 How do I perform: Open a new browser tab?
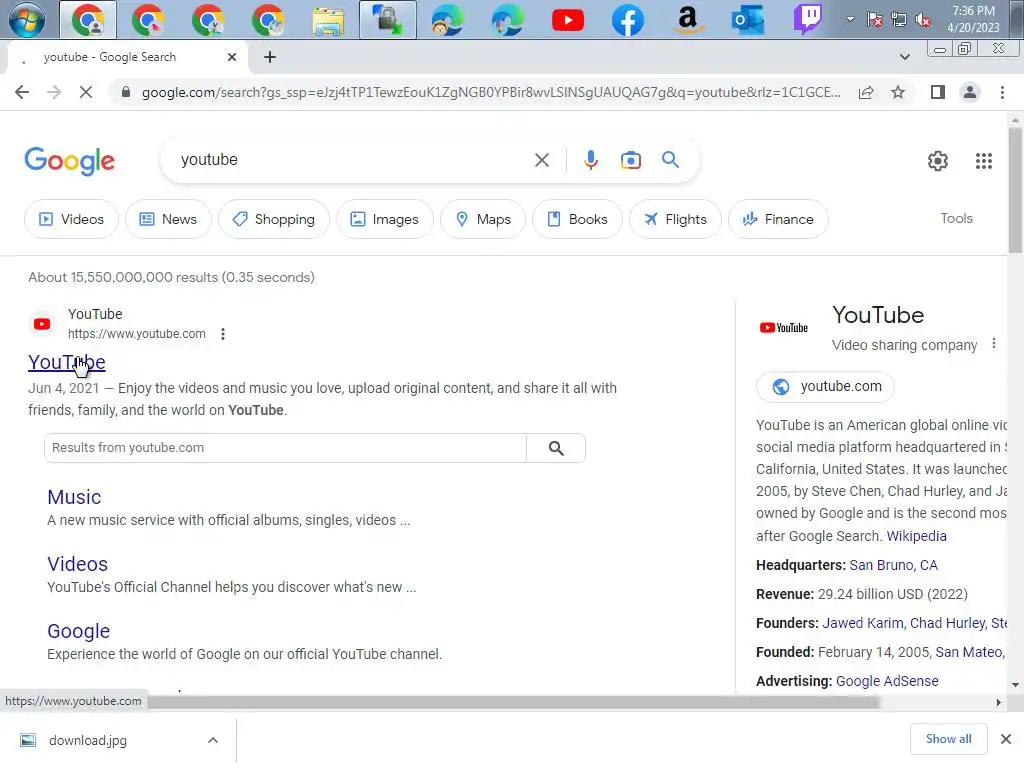(x=270, y=57)
